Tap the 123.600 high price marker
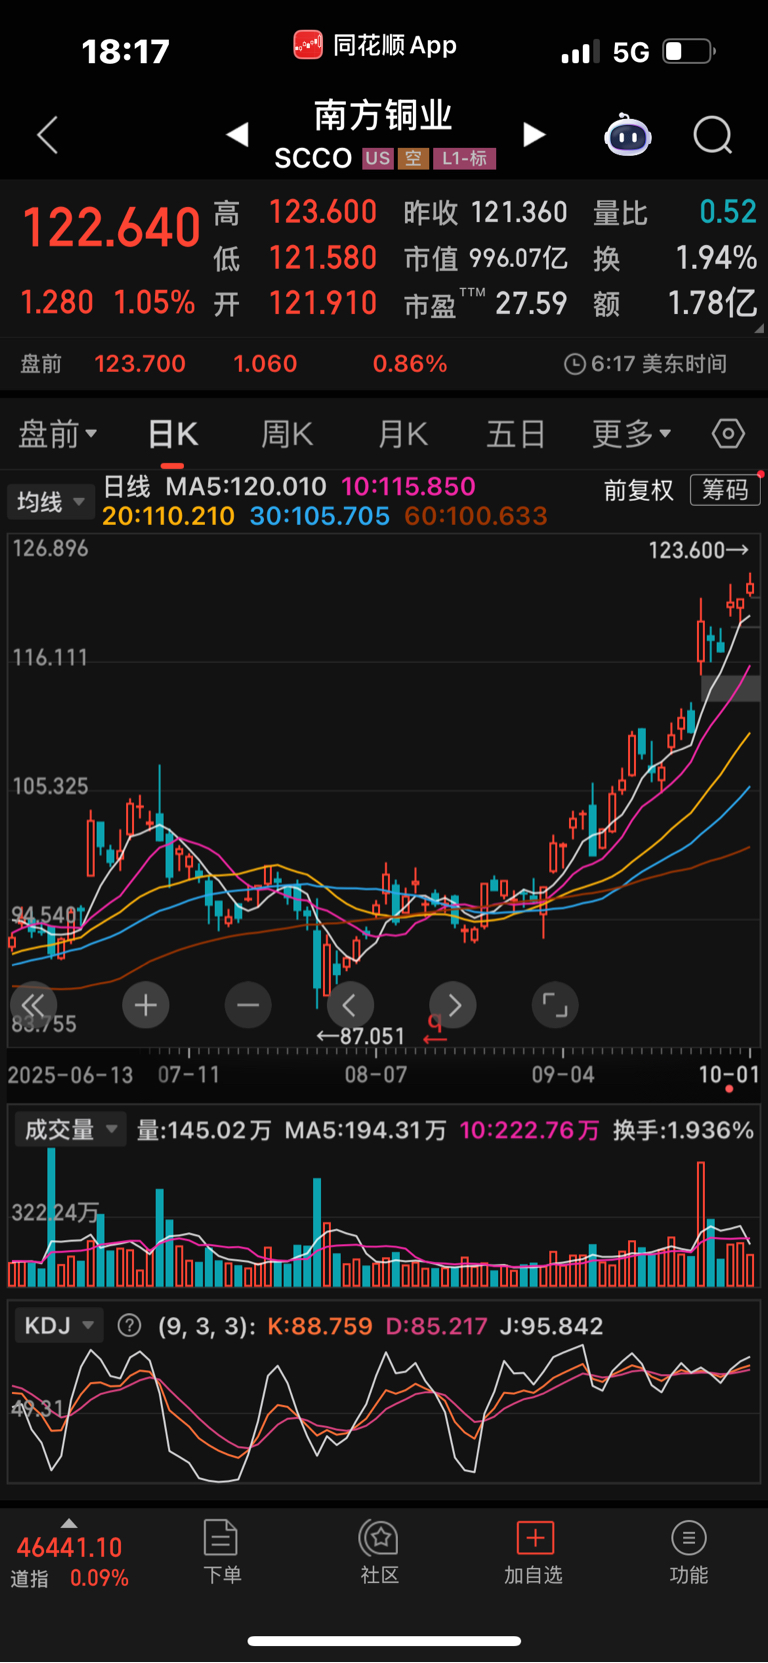 tap(699, 550)
